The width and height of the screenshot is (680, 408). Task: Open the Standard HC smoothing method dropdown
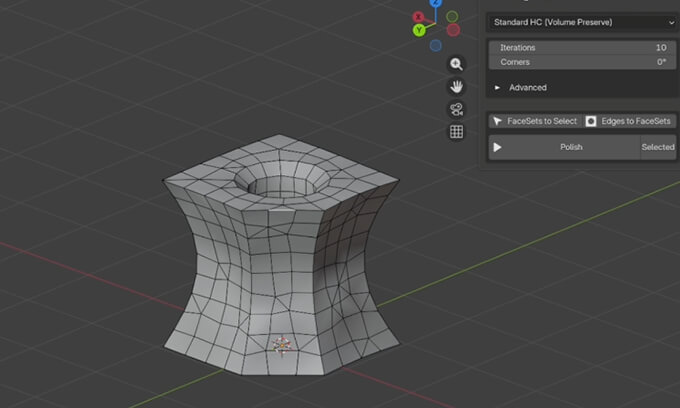click(581, 21)
